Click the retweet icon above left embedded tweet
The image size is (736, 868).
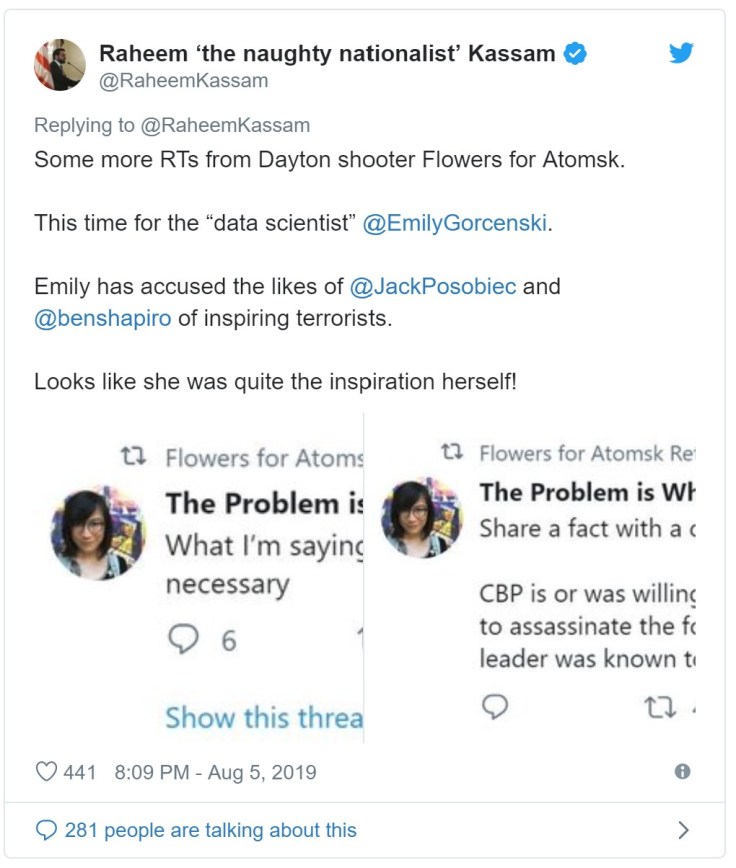134,458
